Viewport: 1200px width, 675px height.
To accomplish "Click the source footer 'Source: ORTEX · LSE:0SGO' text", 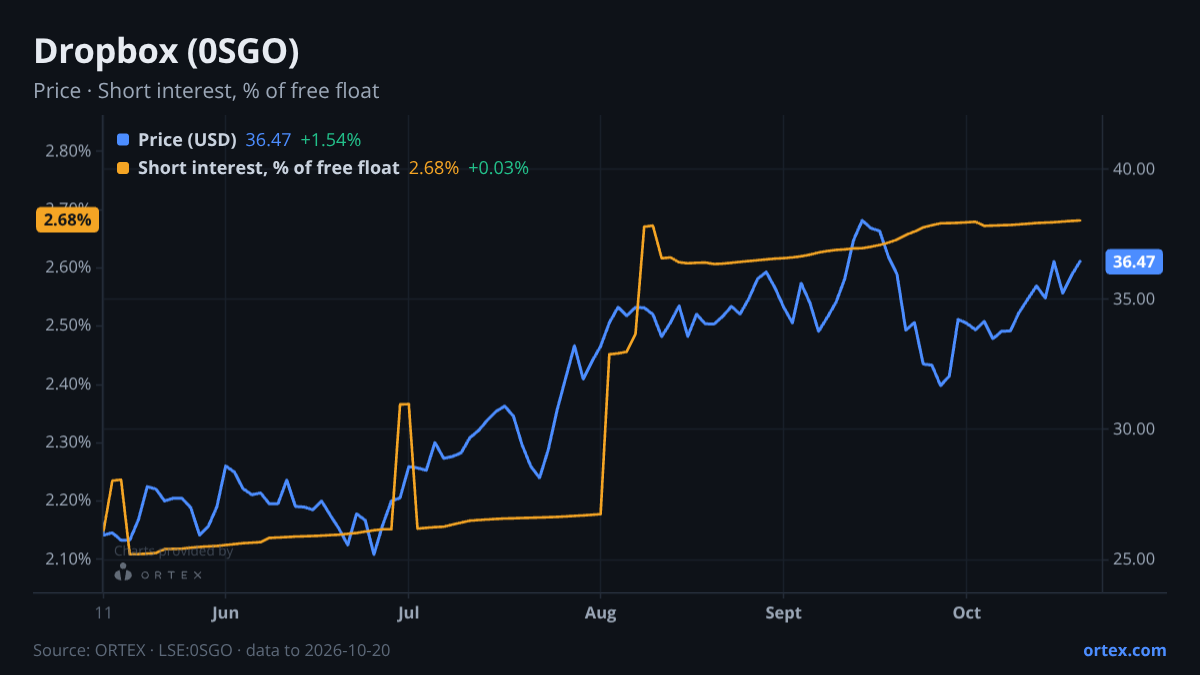I will point(134,650).
